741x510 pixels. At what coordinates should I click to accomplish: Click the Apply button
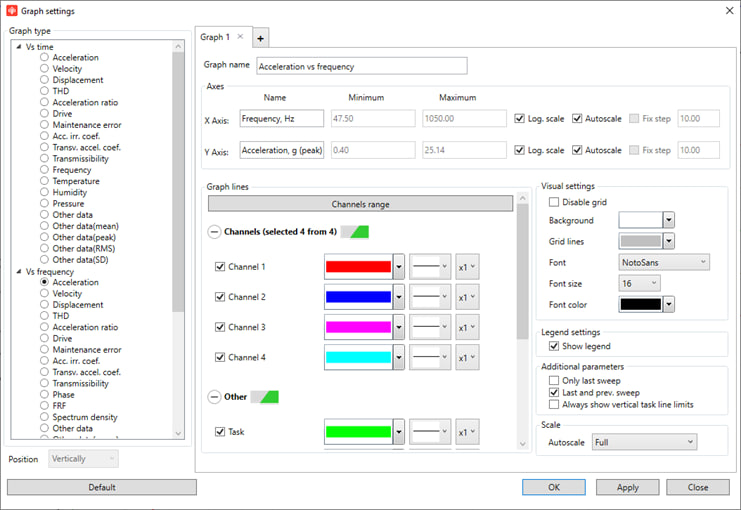point(628,487)
